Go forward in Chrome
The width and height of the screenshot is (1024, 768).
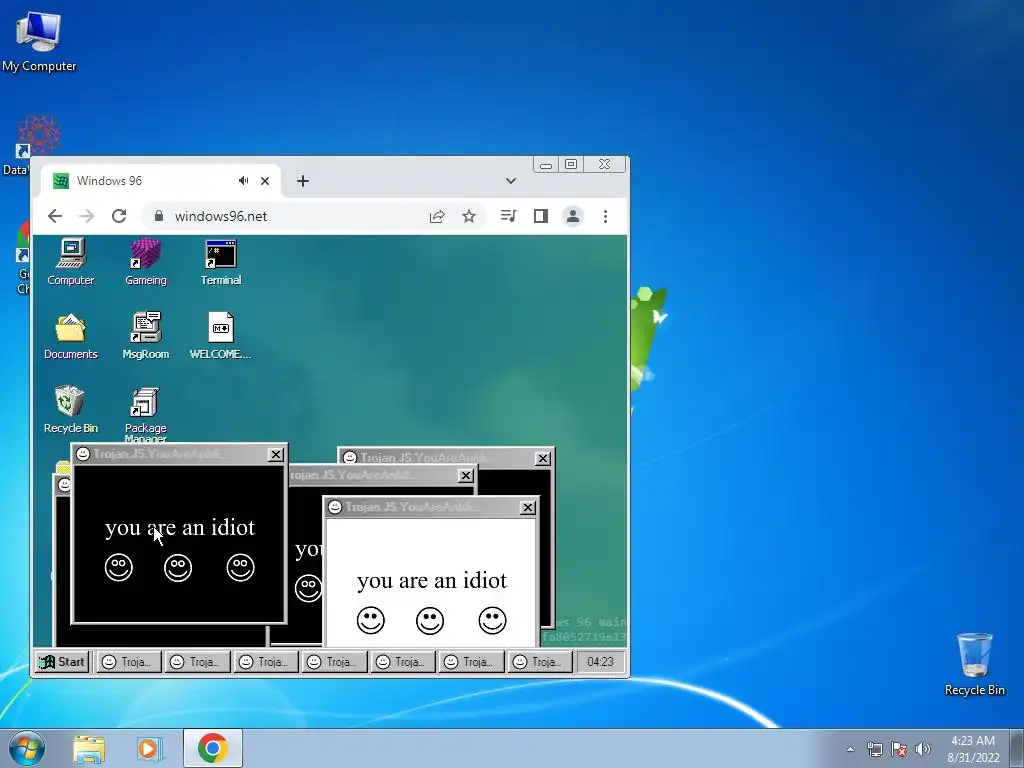(87, 216)
